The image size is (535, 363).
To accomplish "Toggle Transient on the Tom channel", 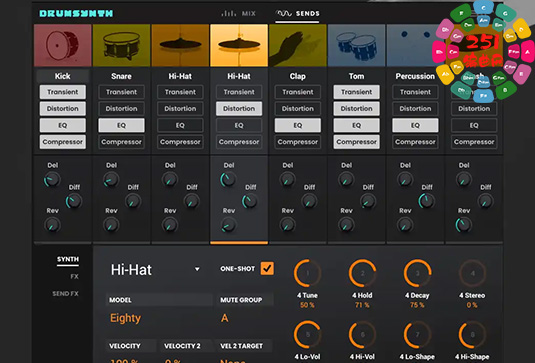I will [x=357, y=92].
